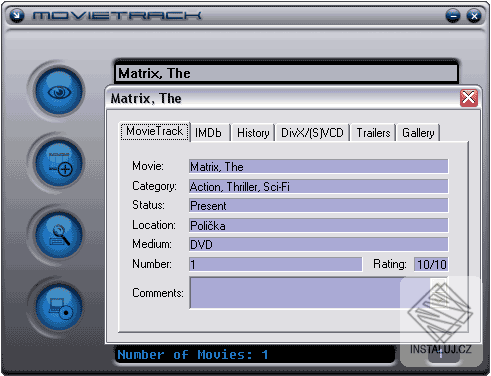Viewport: 491px width, 376px height.
Task: Click the Status field showing Present
Action: coord(318,205)
